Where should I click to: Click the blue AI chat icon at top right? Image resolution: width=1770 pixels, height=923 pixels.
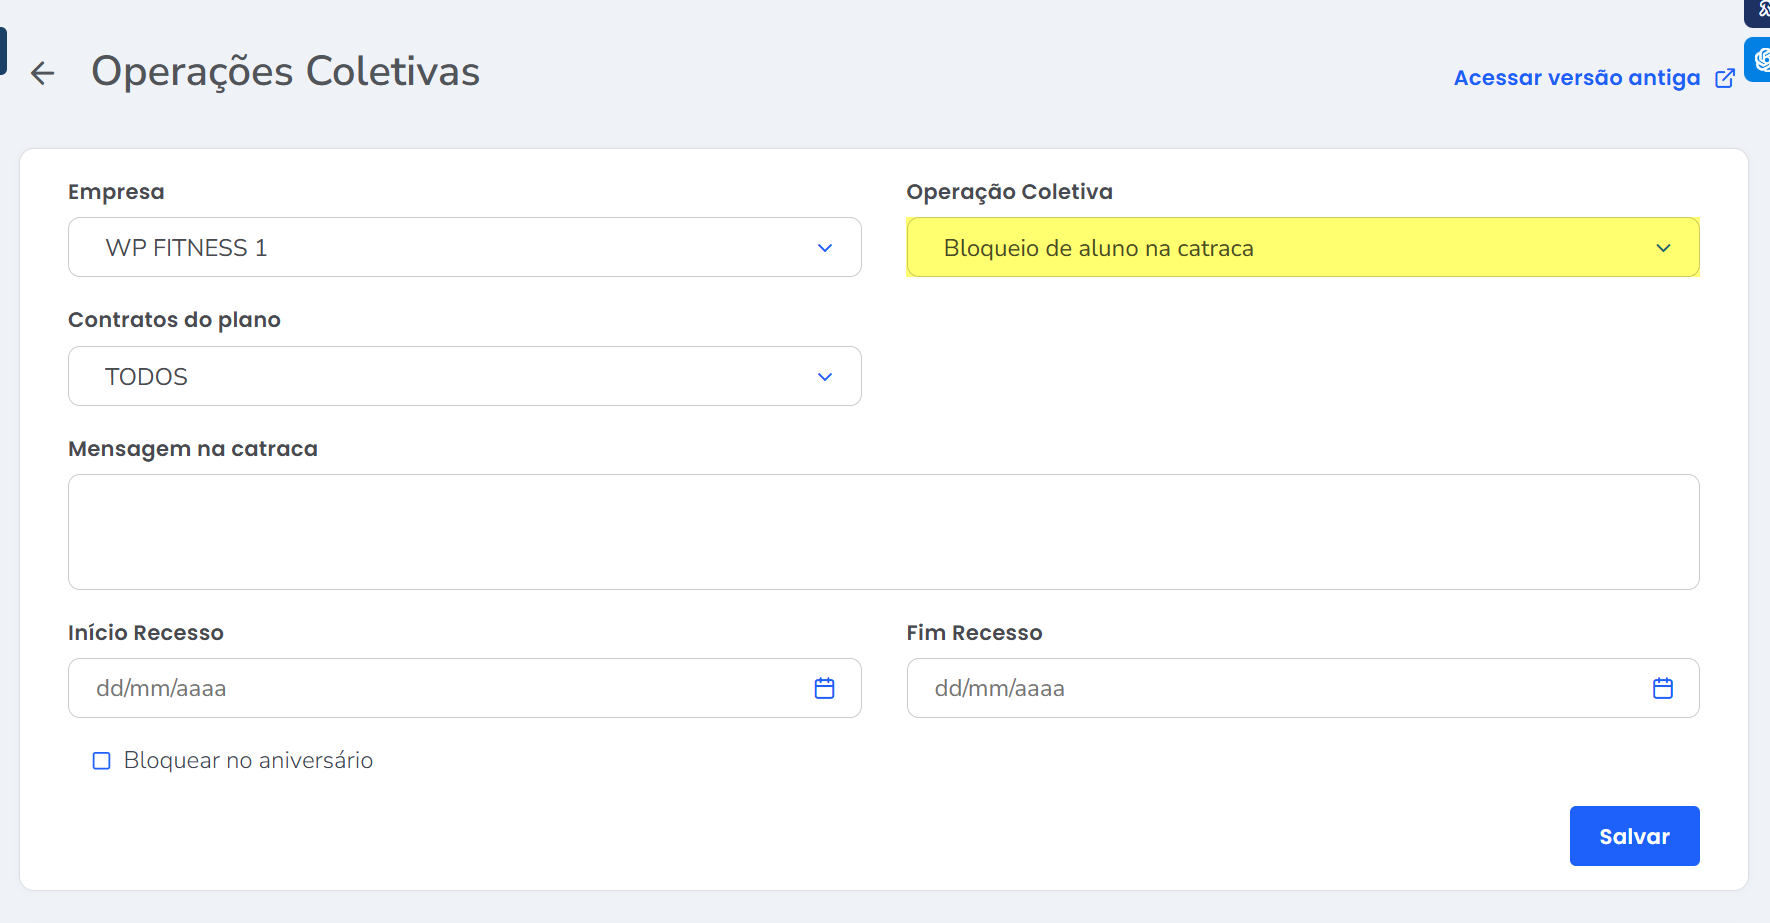coord(1759,59)
